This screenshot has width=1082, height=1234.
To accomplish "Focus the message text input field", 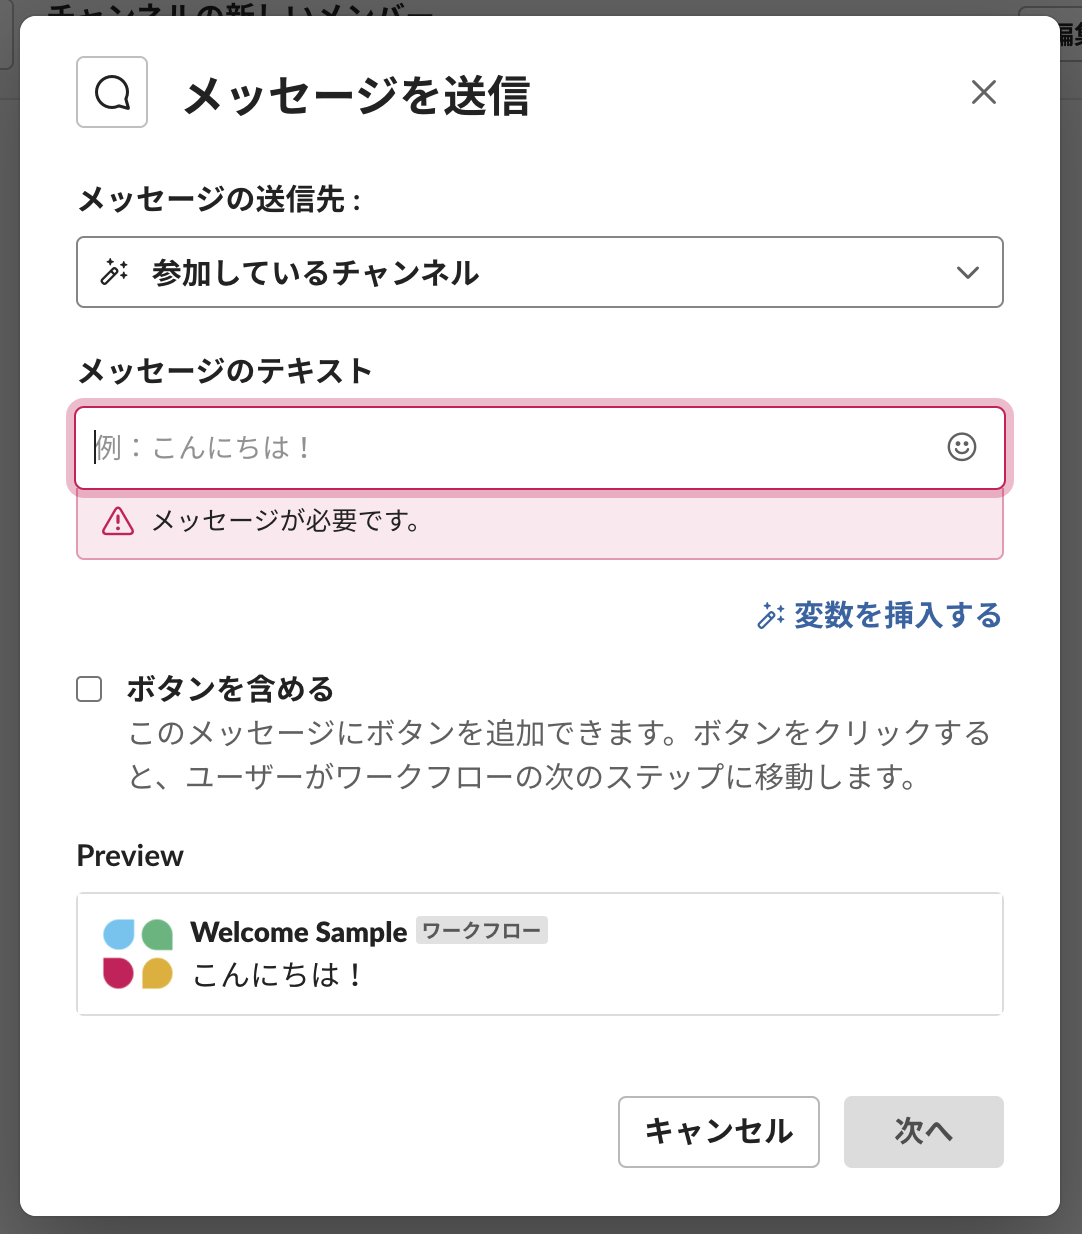I will click(x=540, y=448).
